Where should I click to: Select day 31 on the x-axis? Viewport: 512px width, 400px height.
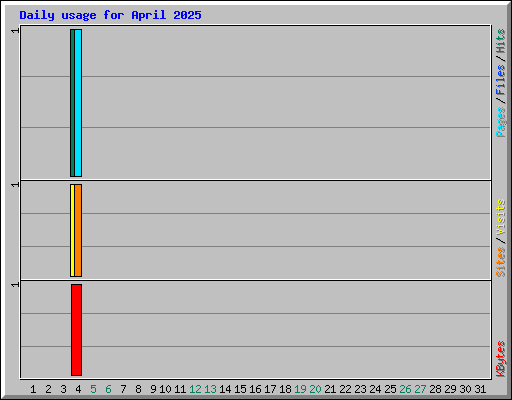(480, 389)
